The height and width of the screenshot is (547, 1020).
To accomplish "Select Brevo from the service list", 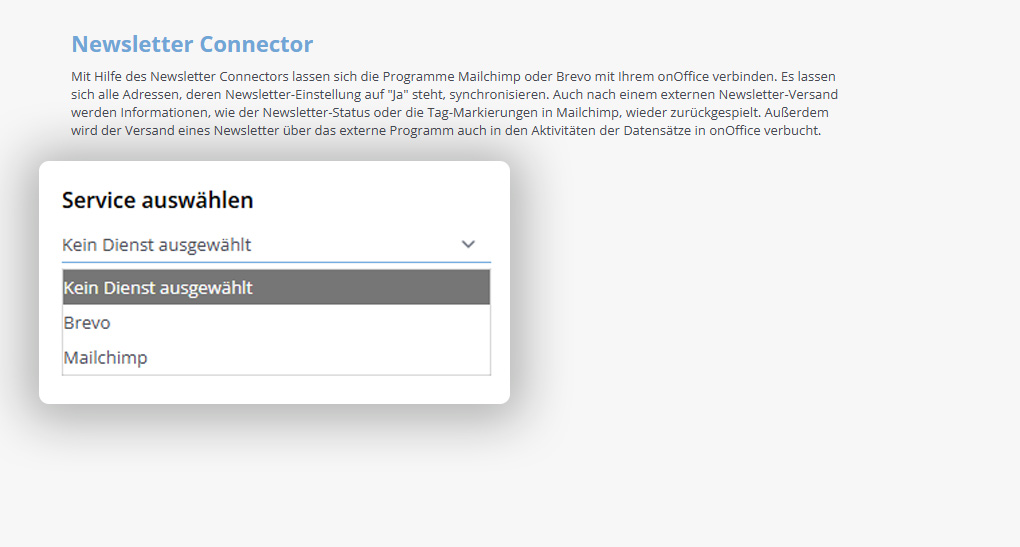I will pos(87,323).
